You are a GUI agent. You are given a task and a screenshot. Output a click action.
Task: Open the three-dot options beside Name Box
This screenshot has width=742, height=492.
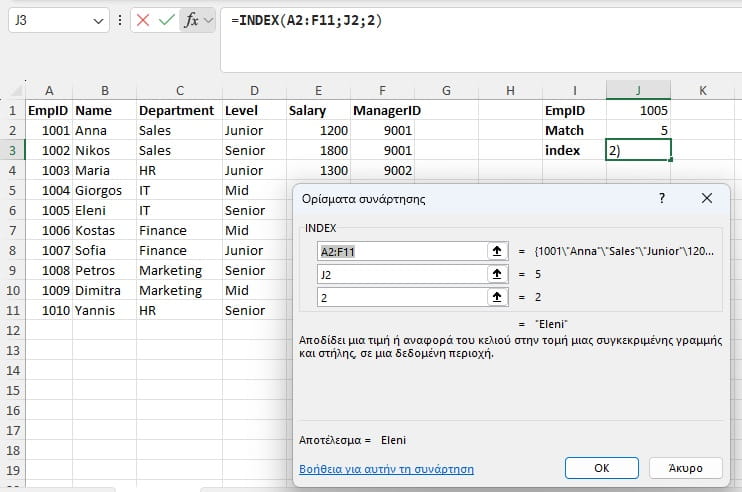pyautogui.click(x=120, y=20)
